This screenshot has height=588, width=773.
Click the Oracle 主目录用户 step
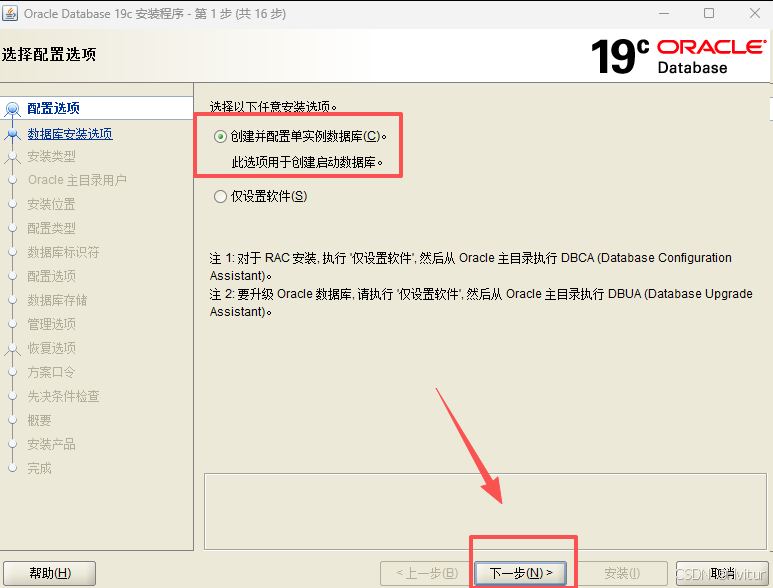click(x=77, y=180)
